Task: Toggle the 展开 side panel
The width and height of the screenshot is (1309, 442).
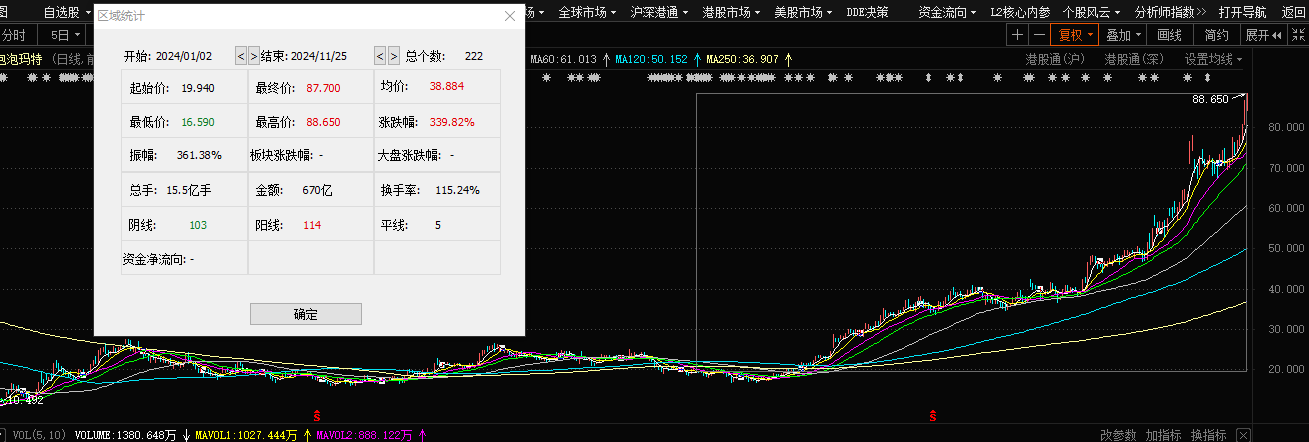Action: point(1262,34)
